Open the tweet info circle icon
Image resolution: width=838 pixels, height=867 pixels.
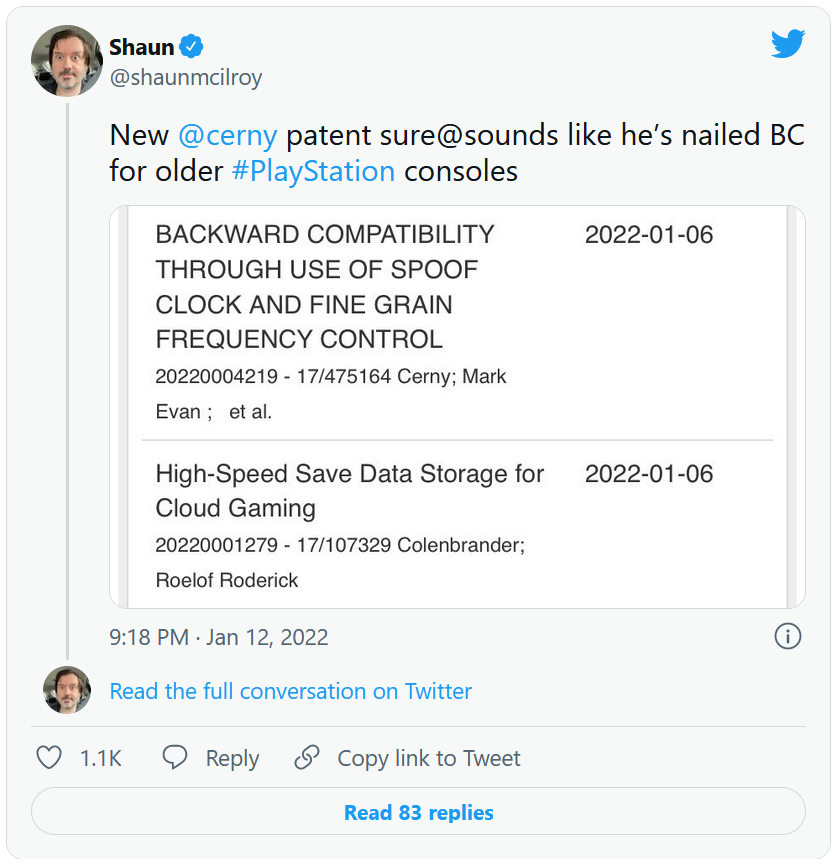788,637
